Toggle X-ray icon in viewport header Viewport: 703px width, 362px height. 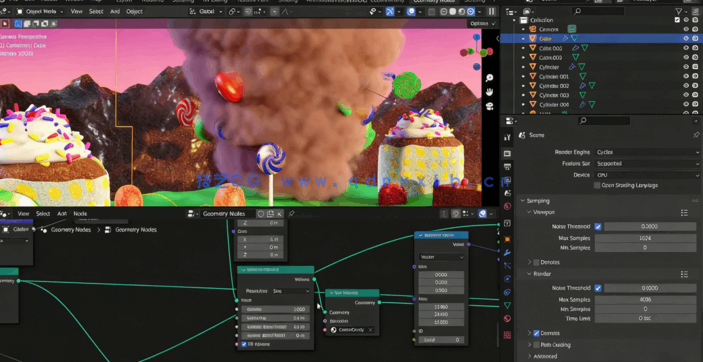pyautogui.click(x=431, y=12)
